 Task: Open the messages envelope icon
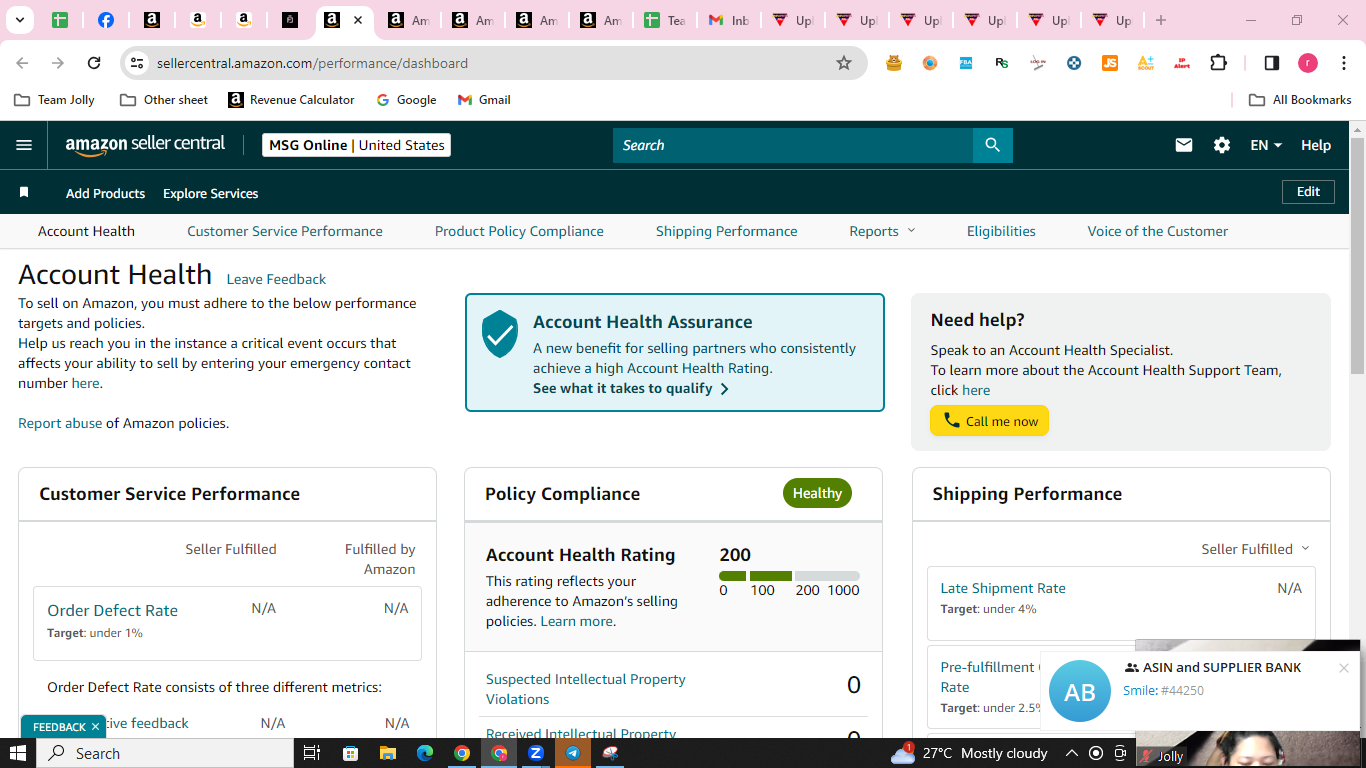tap(1184, 145)
